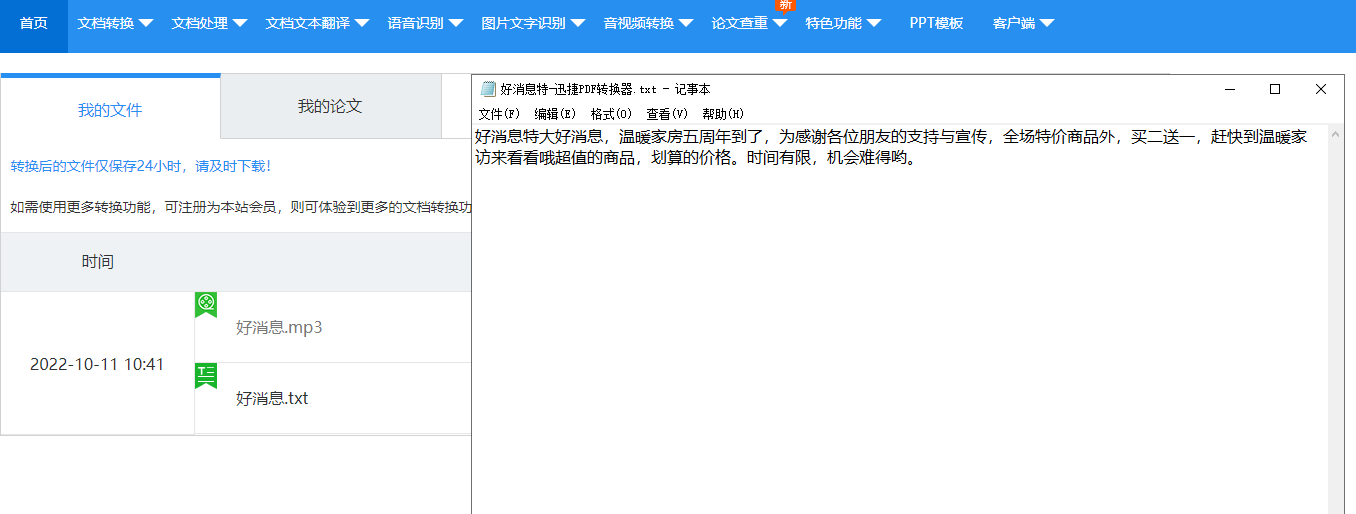Open the 音视频转换 dropdown

(x=648, y=23)
